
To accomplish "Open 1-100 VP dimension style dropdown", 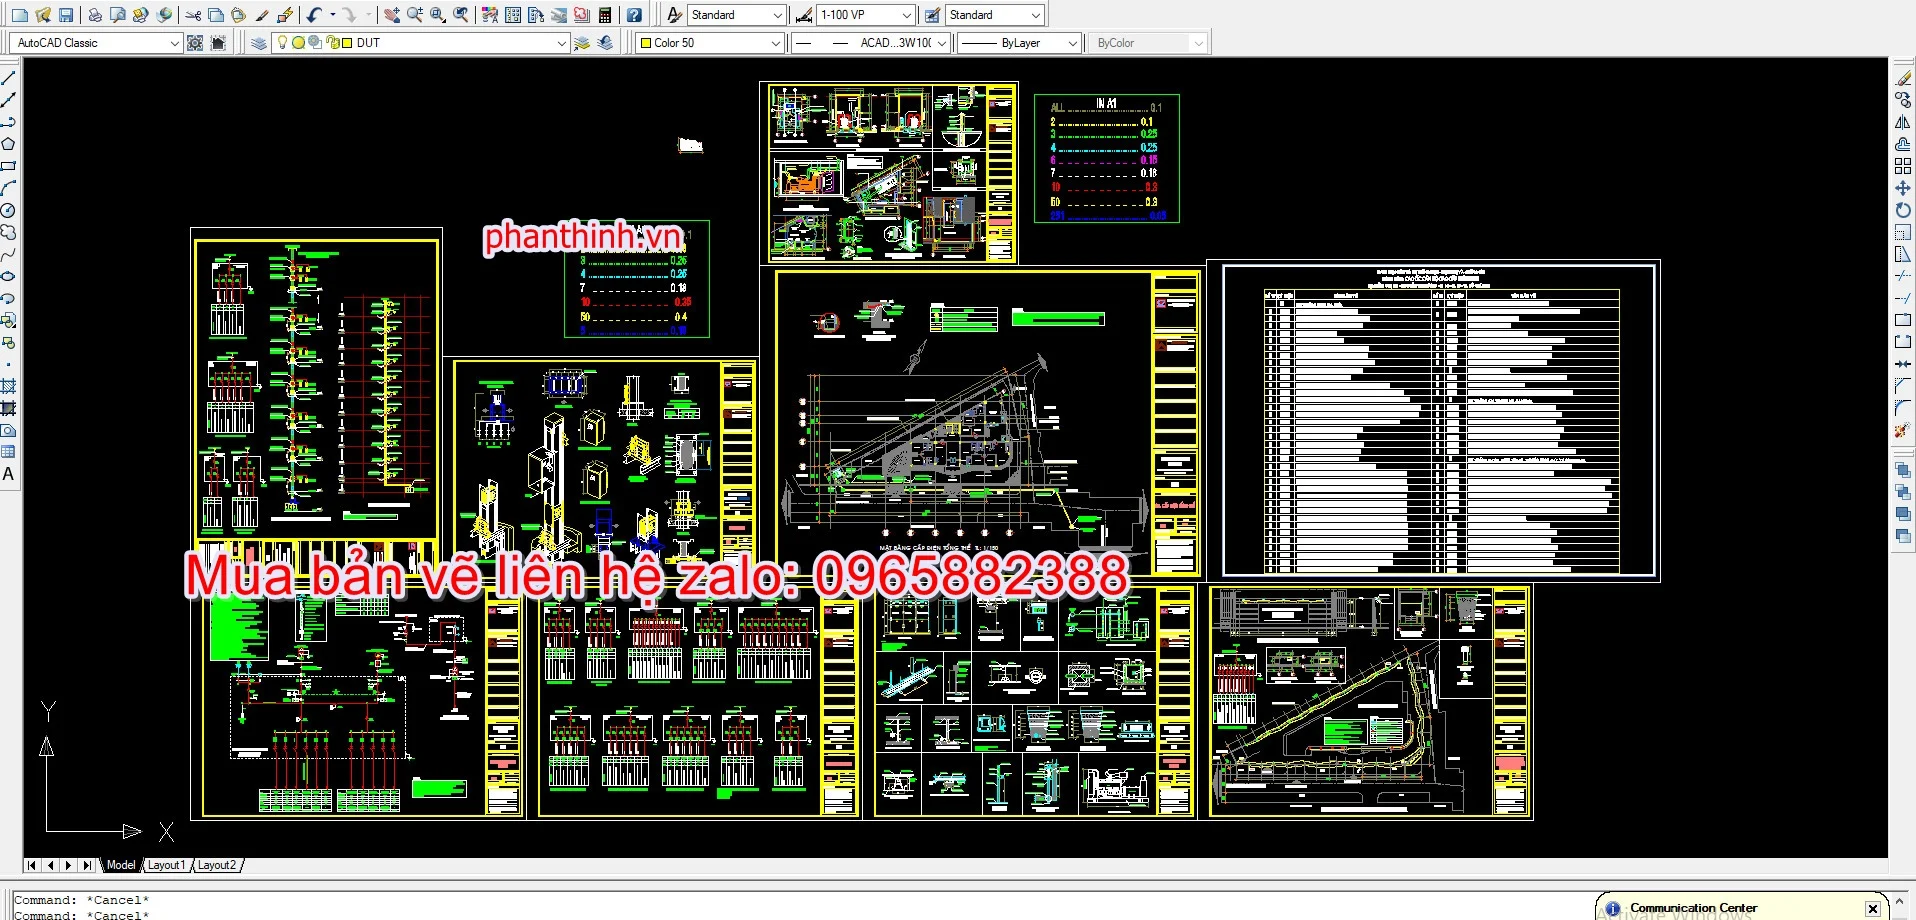I will pos(907,15).
